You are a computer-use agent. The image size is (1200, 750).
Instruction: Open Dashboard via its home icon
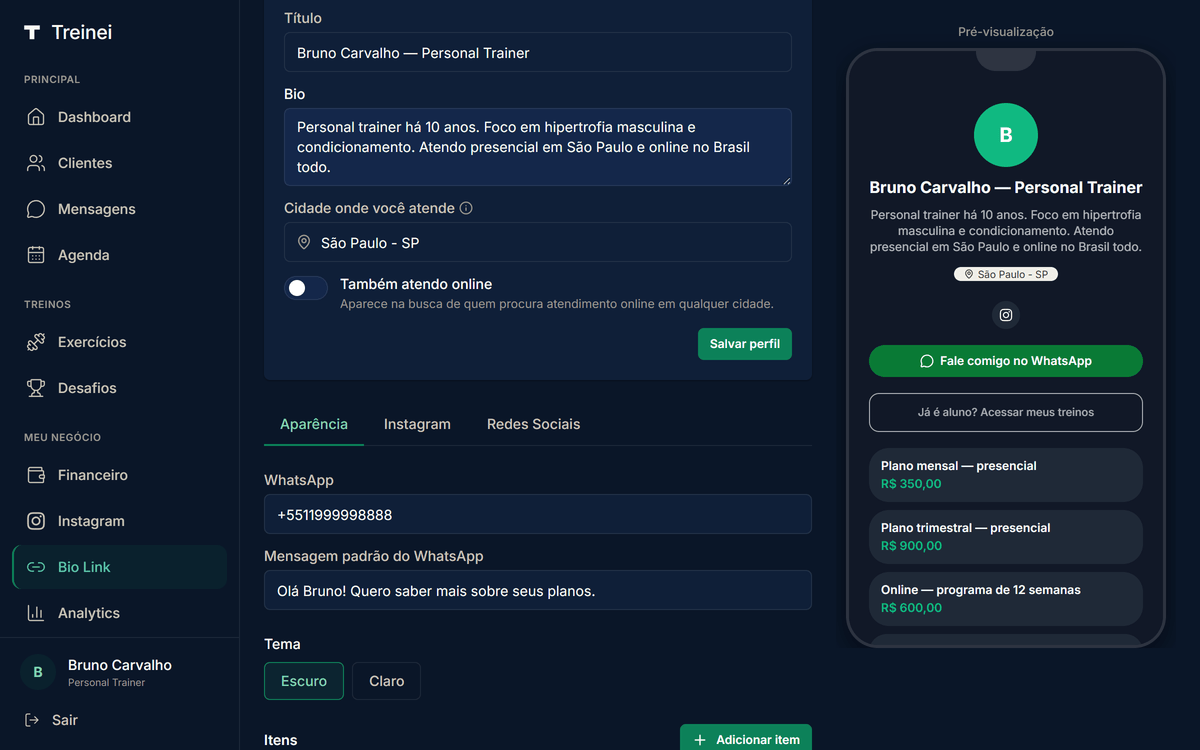coord(36,117)
